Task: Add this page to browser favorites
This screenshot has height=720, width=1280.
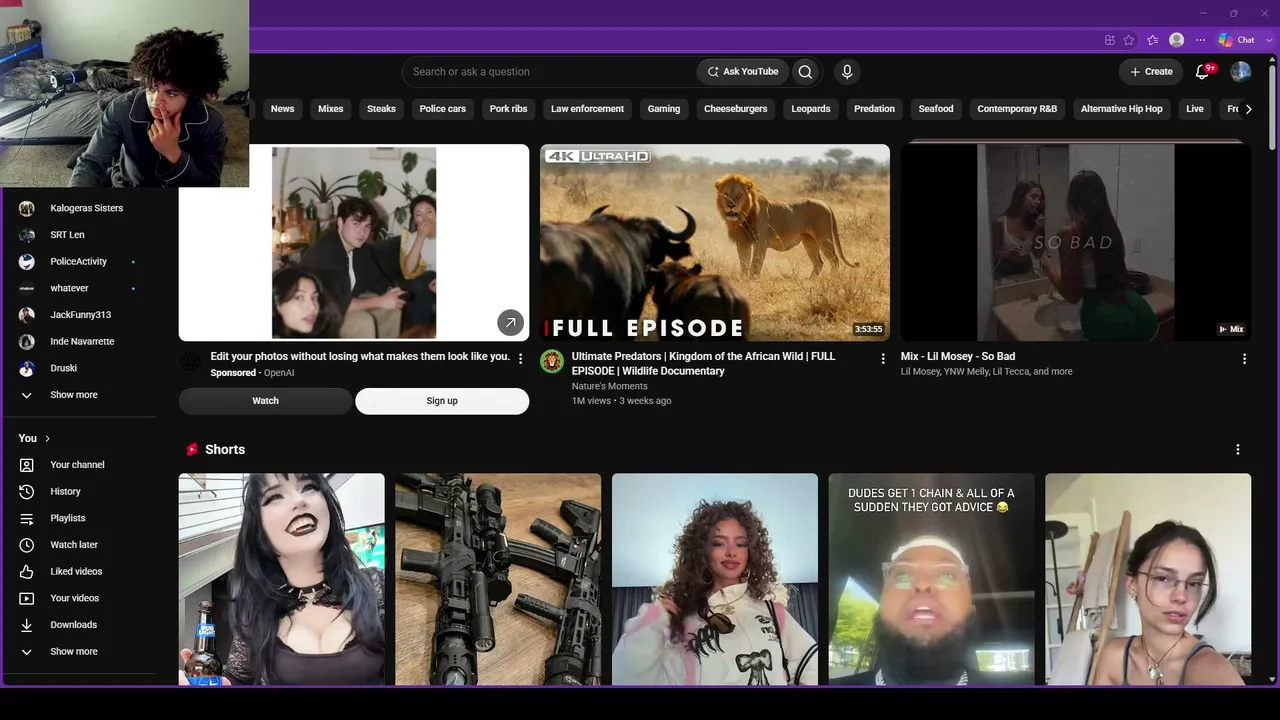Action: (x=1129, y=40)
